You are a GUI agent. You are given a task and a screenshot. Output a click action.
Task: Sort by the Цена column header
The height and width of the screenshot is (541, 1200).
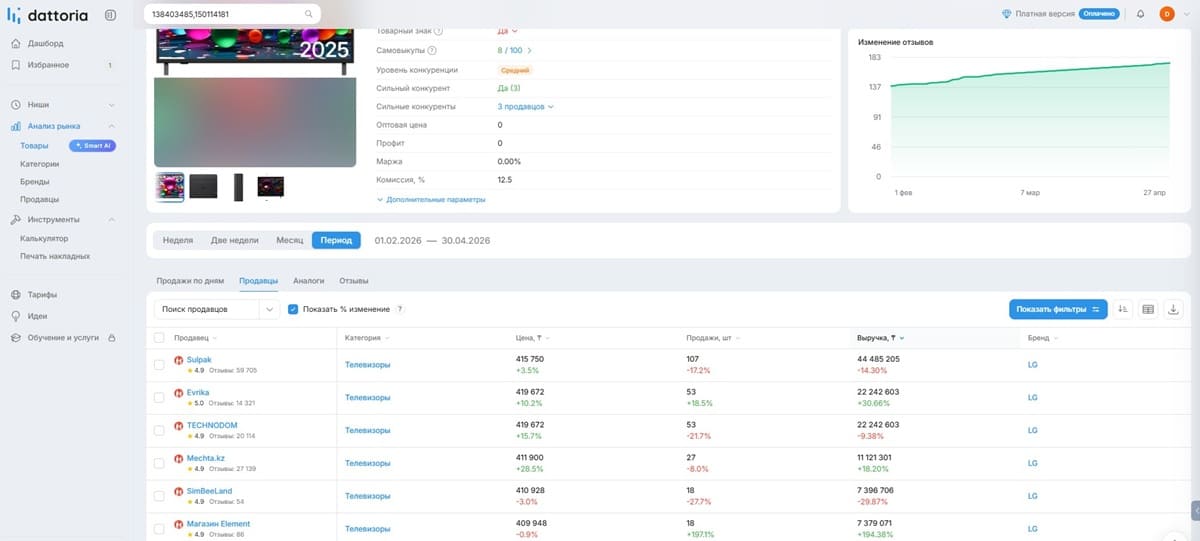point(533,338)
